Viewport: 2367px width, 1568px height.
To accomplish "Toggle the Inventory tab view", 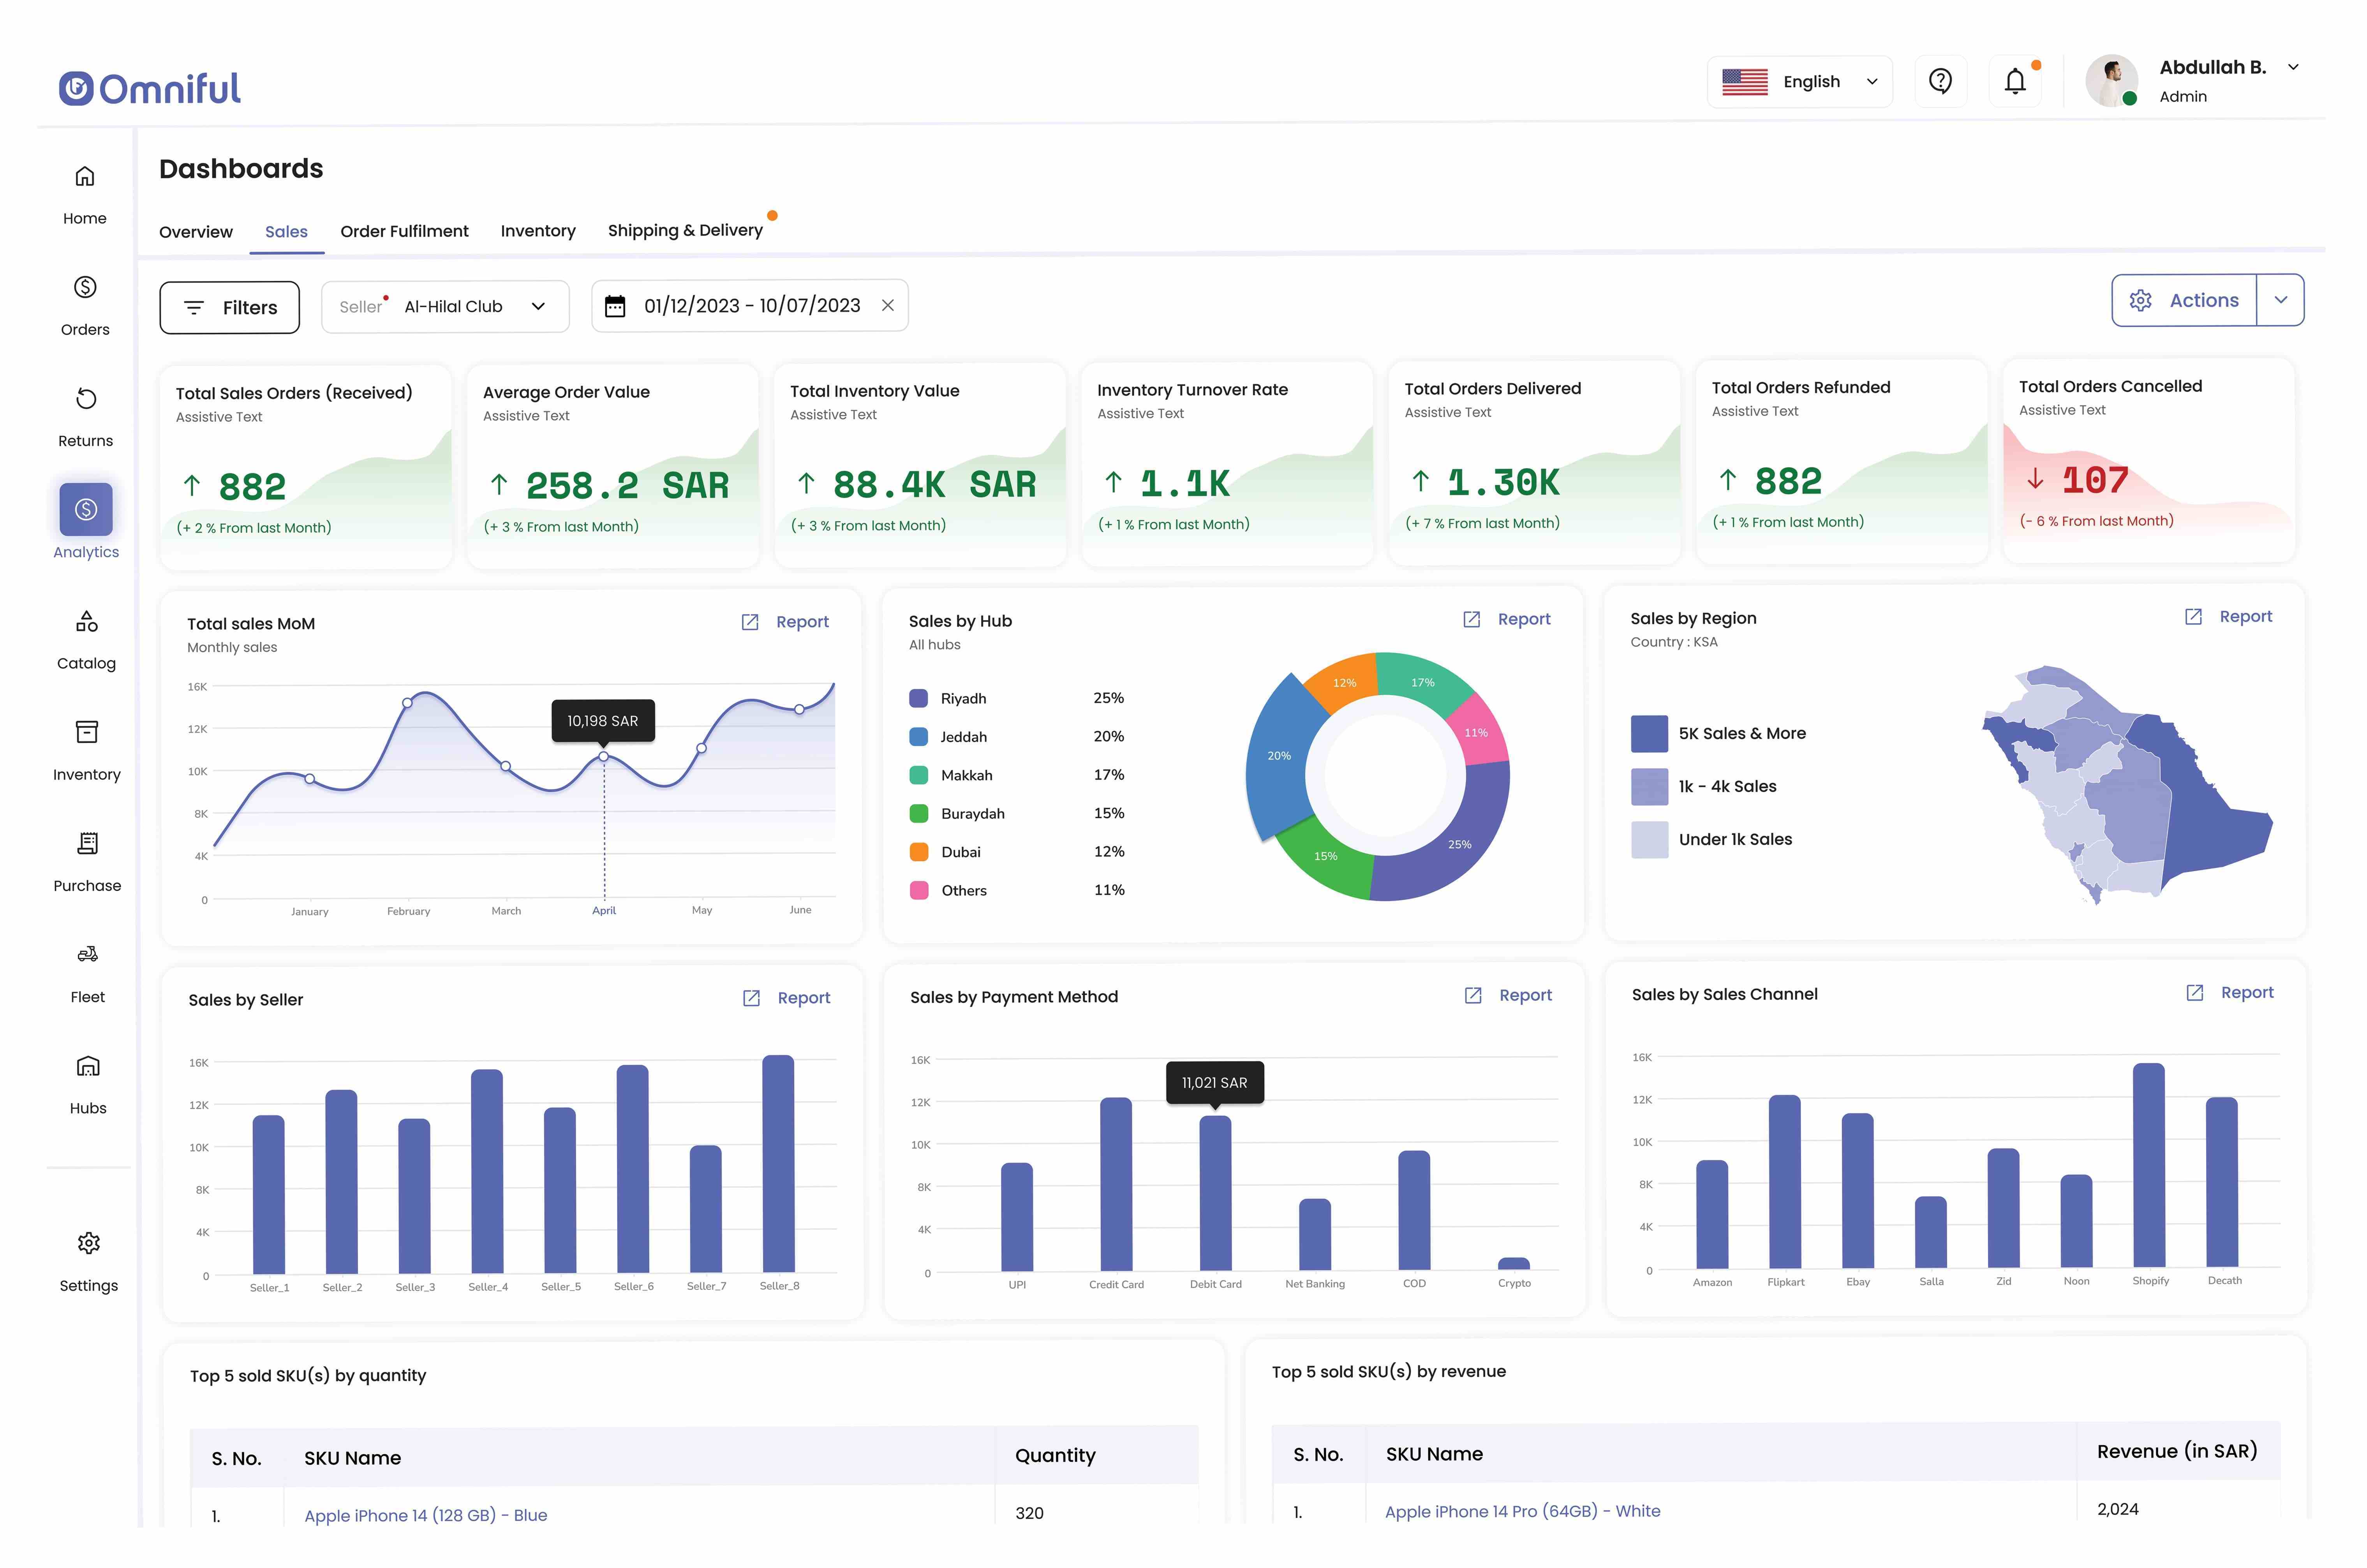I will click(537, 229).
